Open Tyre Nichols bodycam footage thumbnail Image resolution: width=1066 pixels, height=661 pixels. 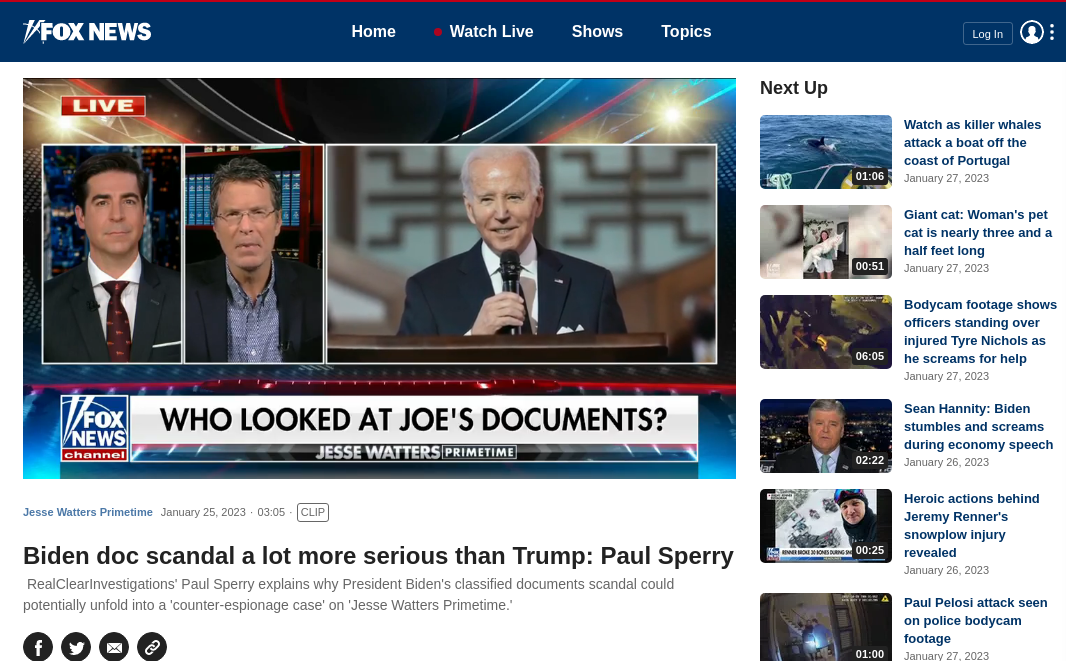(825, 332)
